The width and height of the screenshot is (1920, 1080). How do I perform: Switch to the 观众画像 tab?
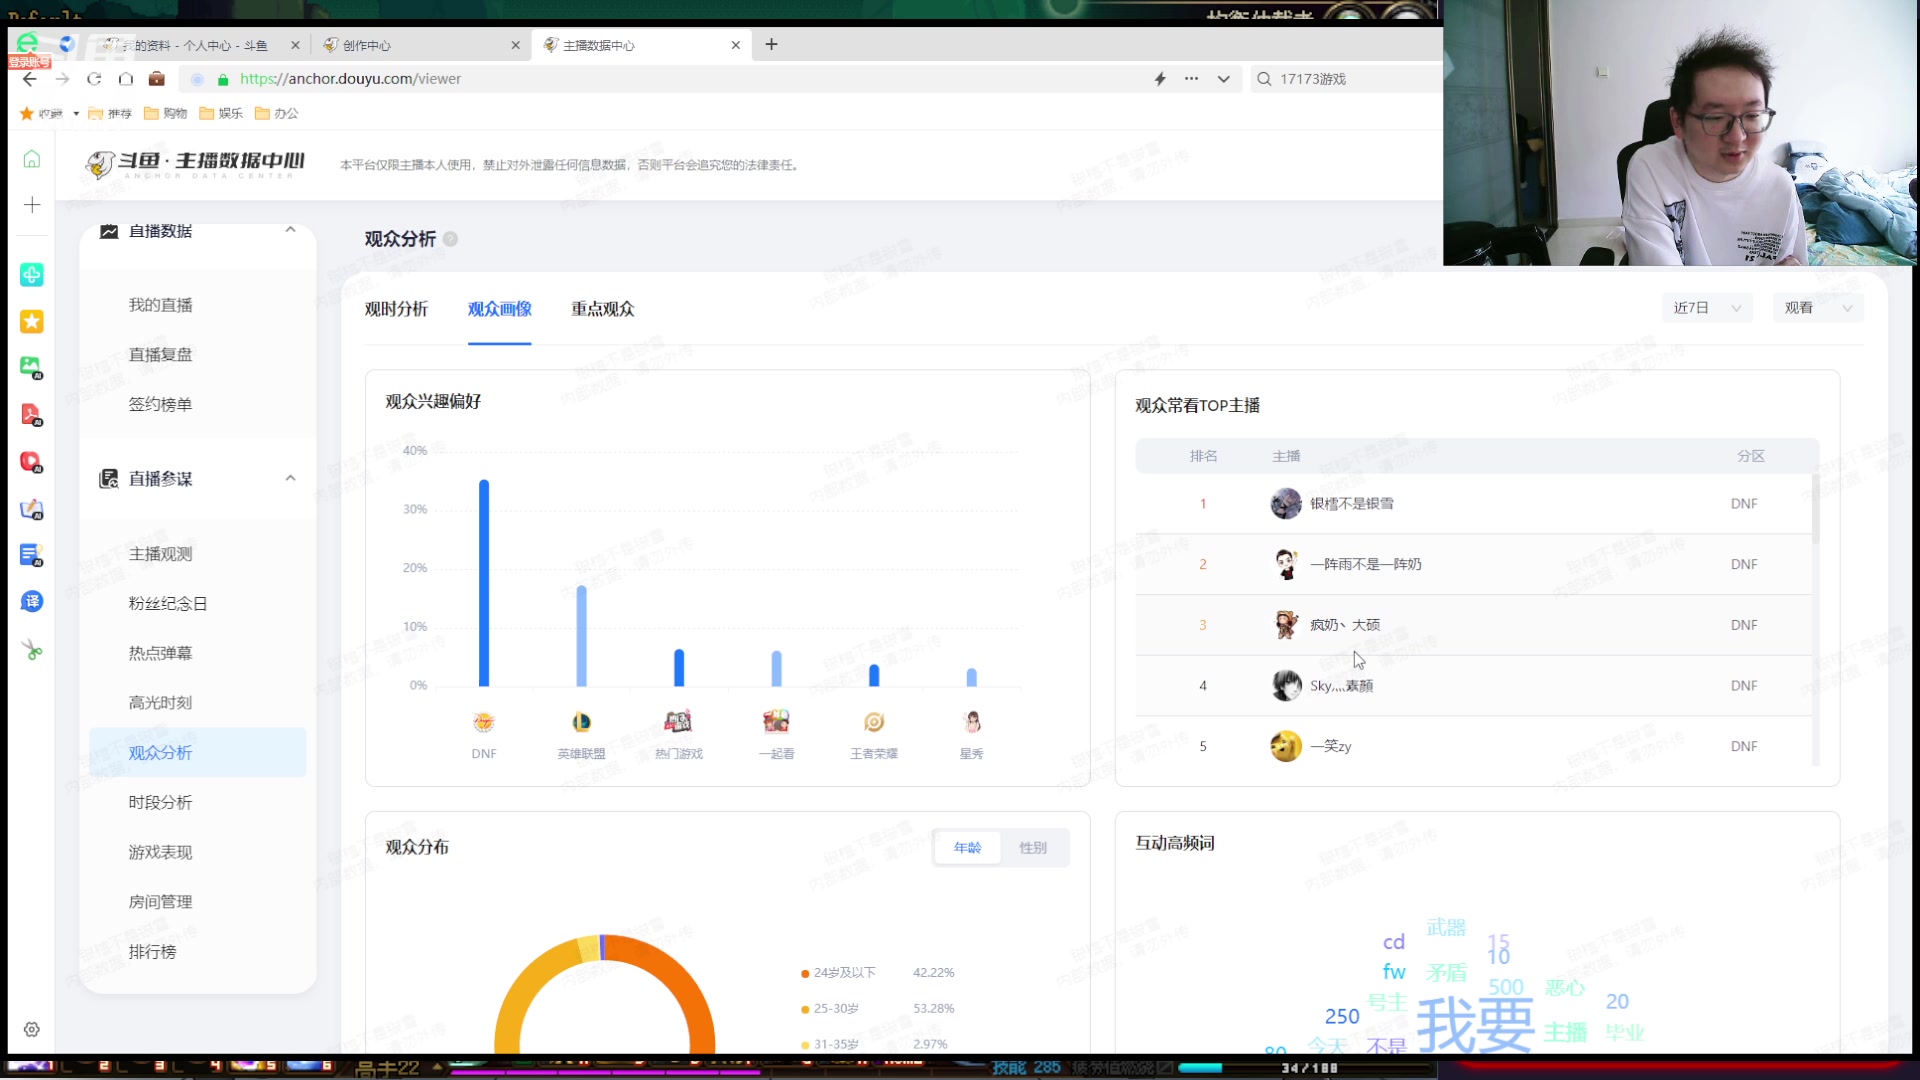[499, 309]
